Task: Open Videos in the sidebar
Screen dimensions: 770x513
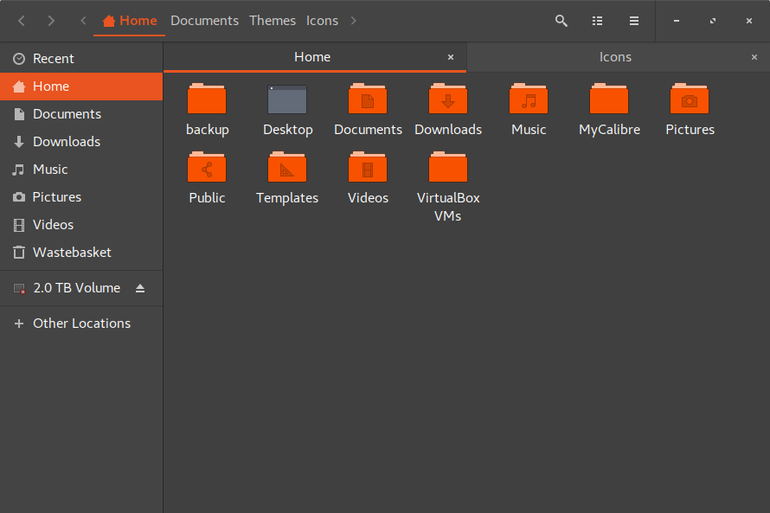Action: pyautogui.click(x=81, y=225)
